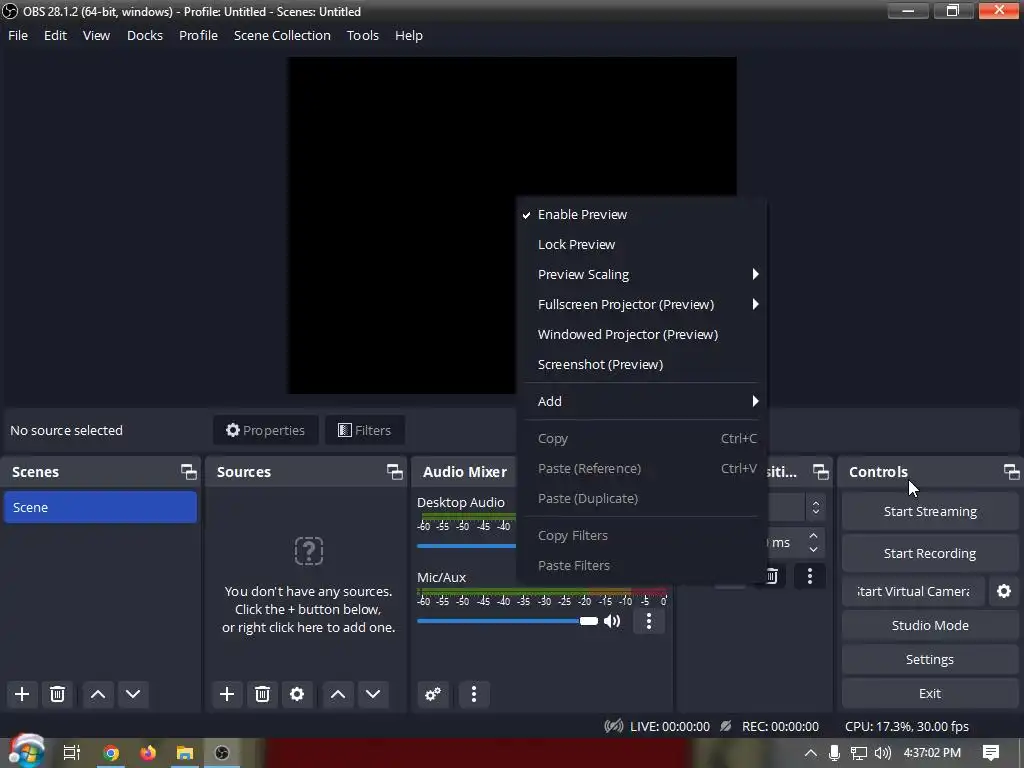Open the Docks menu
This screenshot has height=768, width=1024.
click(145, 35)
